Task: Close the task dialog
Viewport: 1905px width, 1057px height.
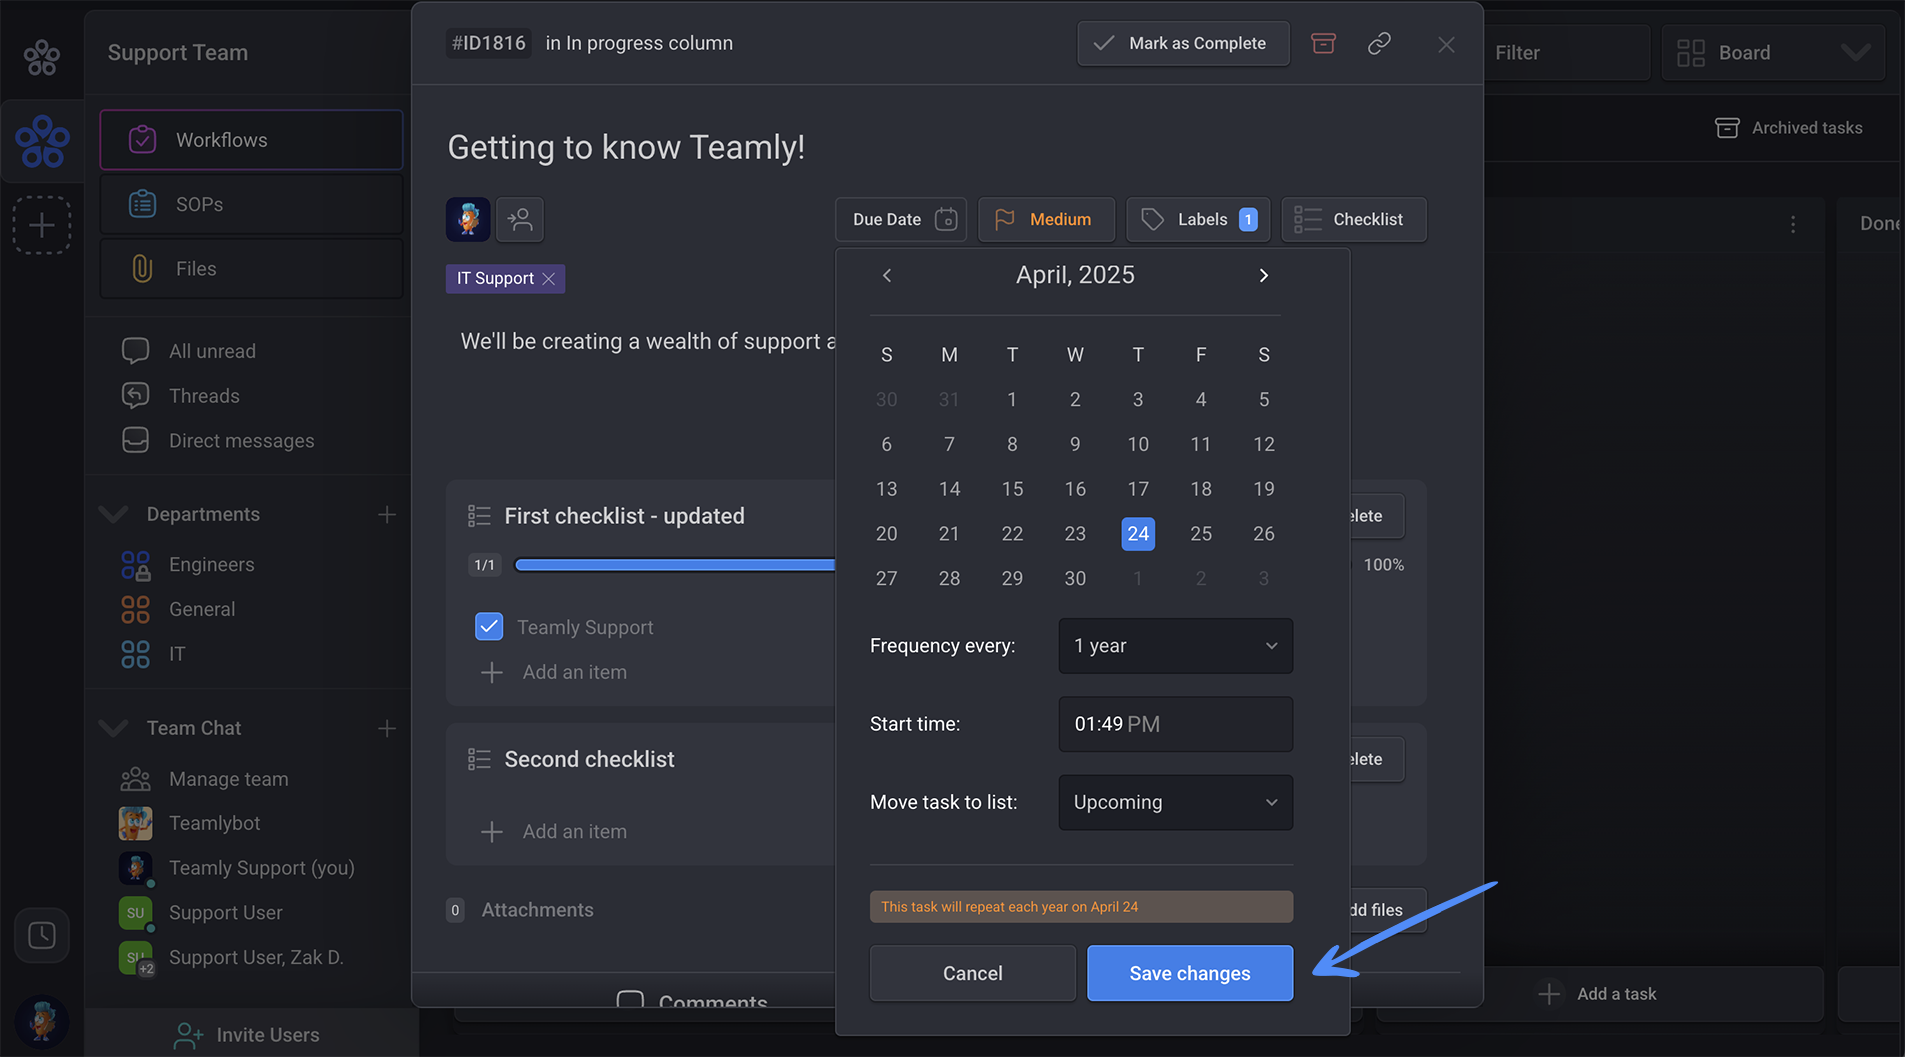Action: pyautogui.click(x=1446, y=44)
